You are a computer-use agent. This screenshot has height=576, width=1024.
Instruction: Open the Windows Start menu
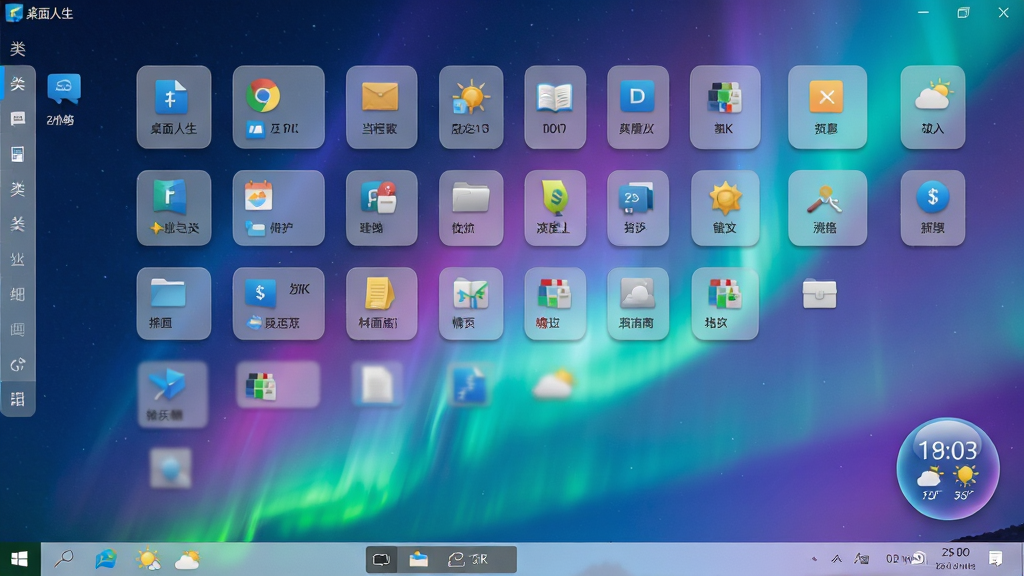click(20, 559)
